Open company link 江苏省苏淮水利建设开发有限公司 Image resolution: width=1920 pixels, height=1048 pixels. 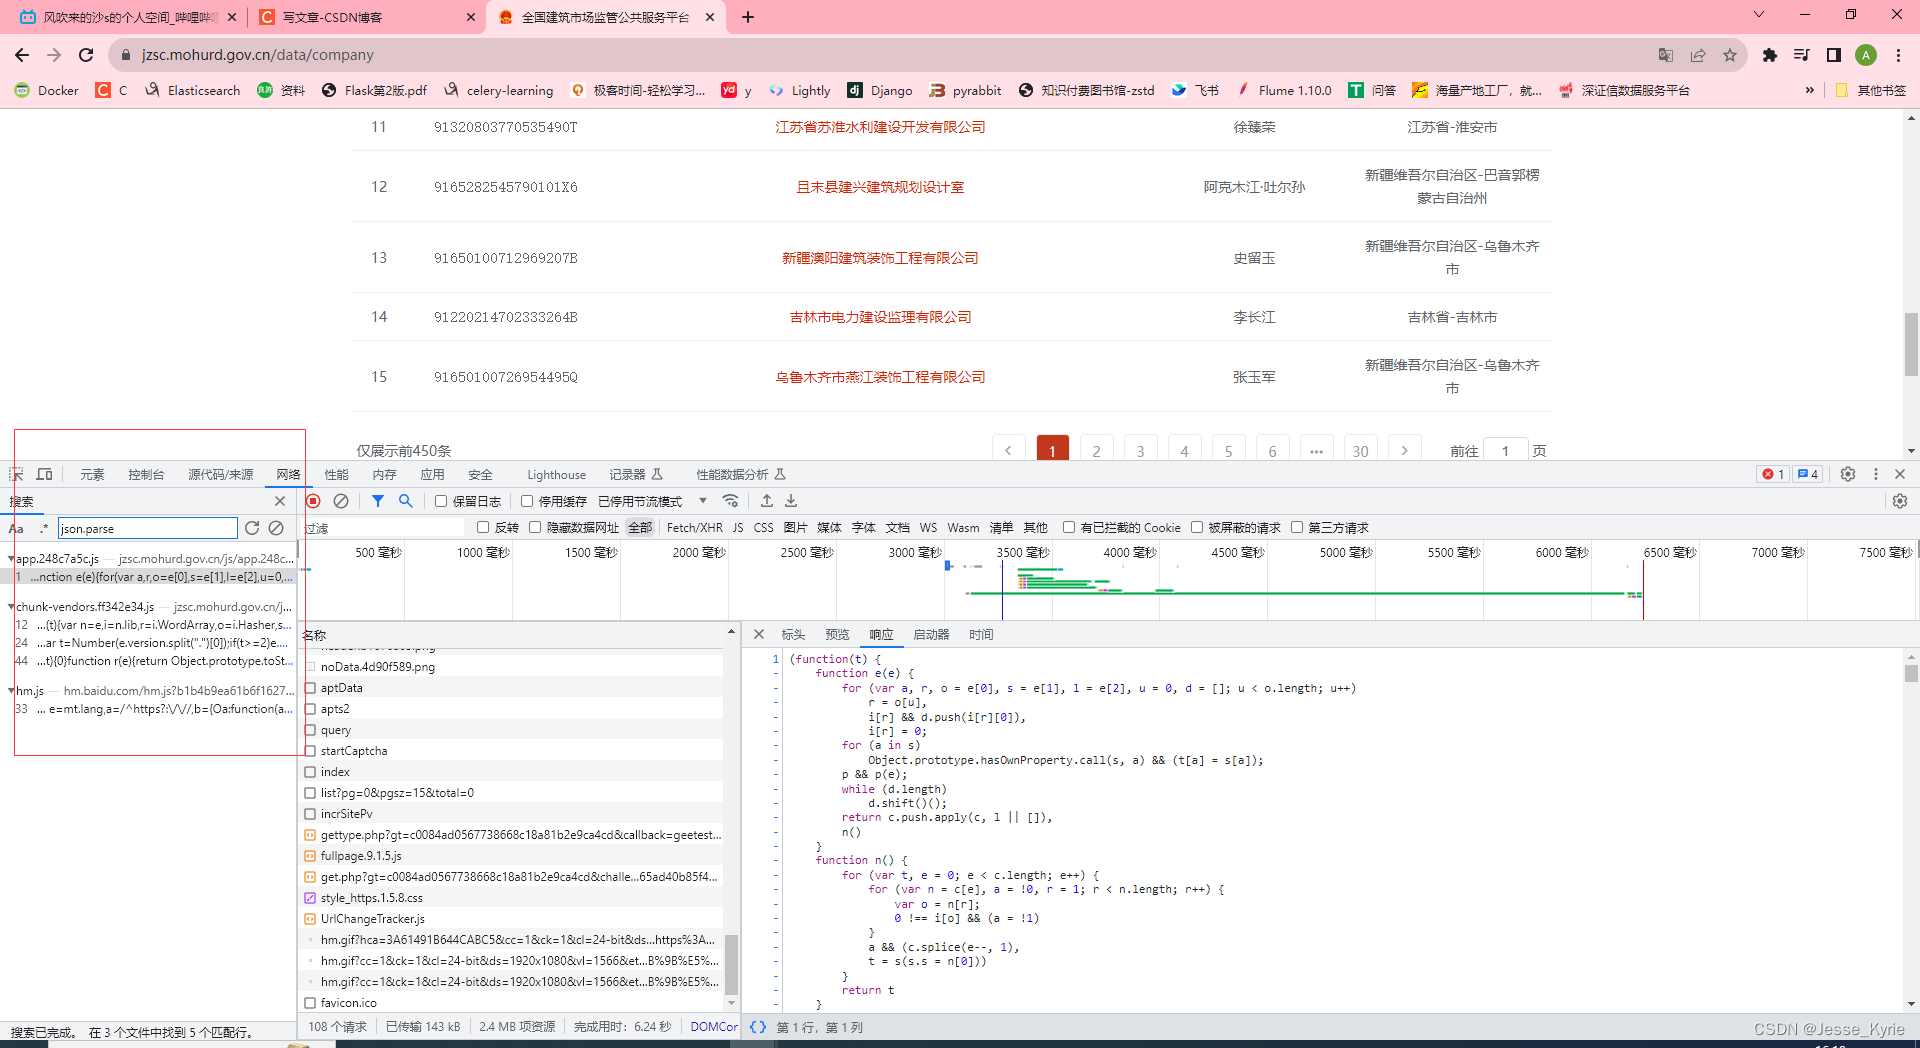pos(880,127)
